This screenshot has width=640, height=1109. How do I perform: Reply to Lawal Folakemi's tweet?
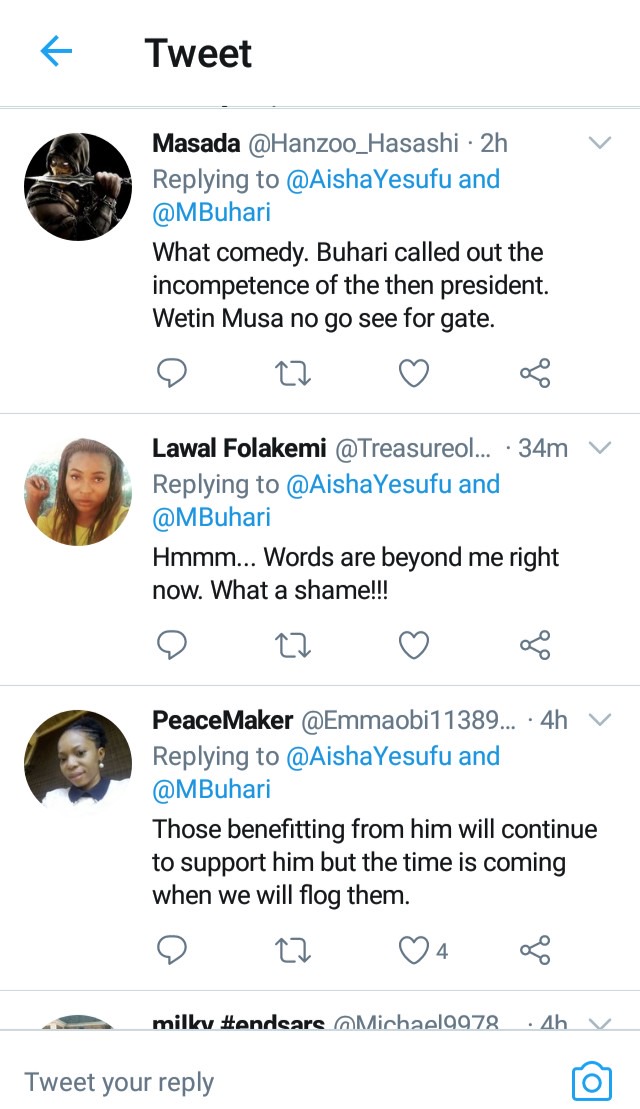pyautogui.click(x=171, y=644)
